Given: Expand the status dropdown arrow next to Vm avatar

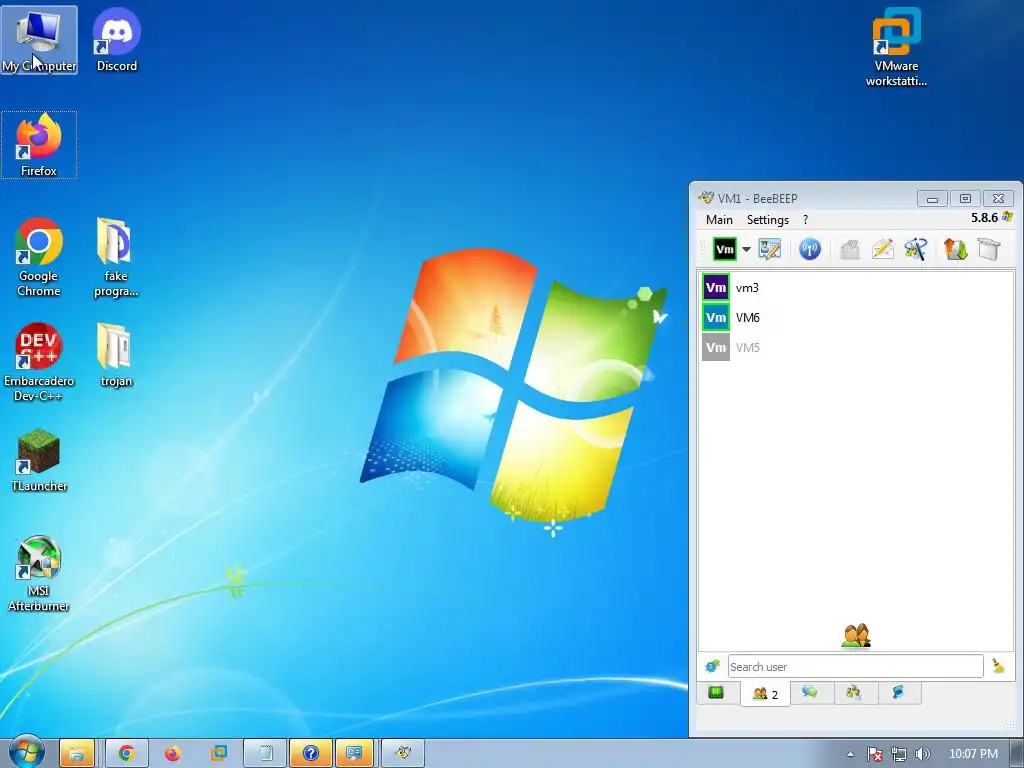Looking at the screenshot, I should 746,249.
